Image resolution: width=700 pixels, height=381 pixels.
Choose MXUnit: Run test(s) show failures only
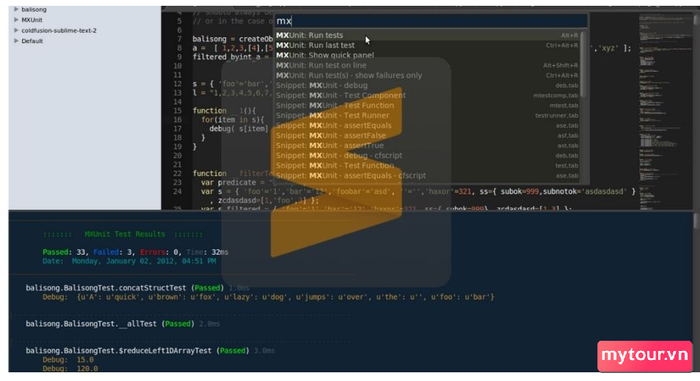pyautogui.click(x=427, y=75)
